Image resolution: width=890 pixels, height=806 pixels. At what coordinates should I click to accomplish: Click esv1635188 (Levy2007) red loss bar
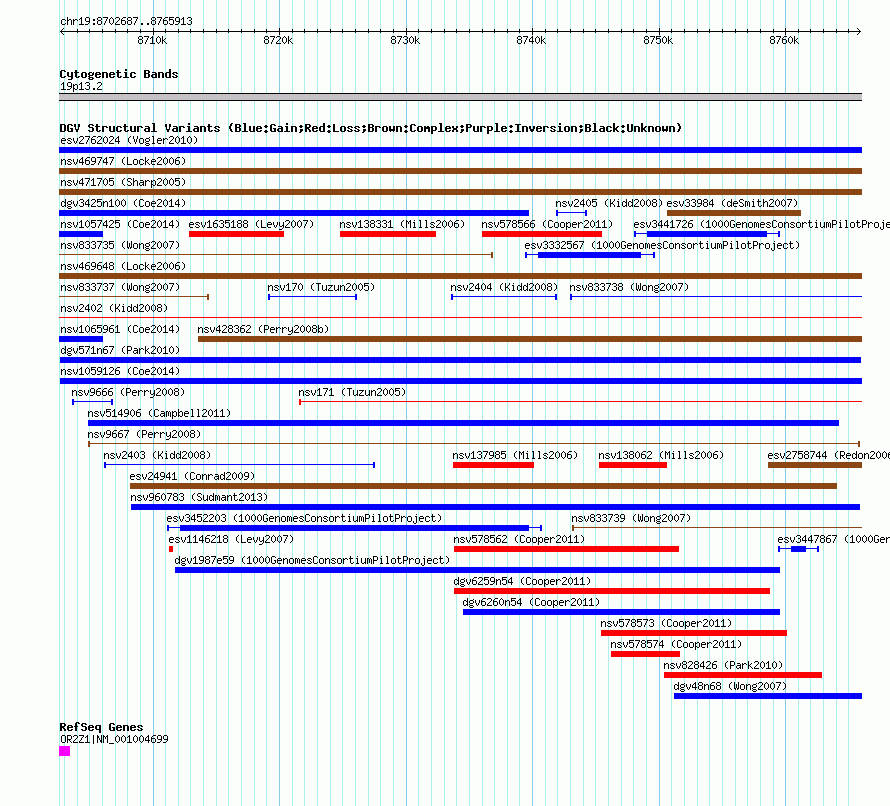[237, 234]
